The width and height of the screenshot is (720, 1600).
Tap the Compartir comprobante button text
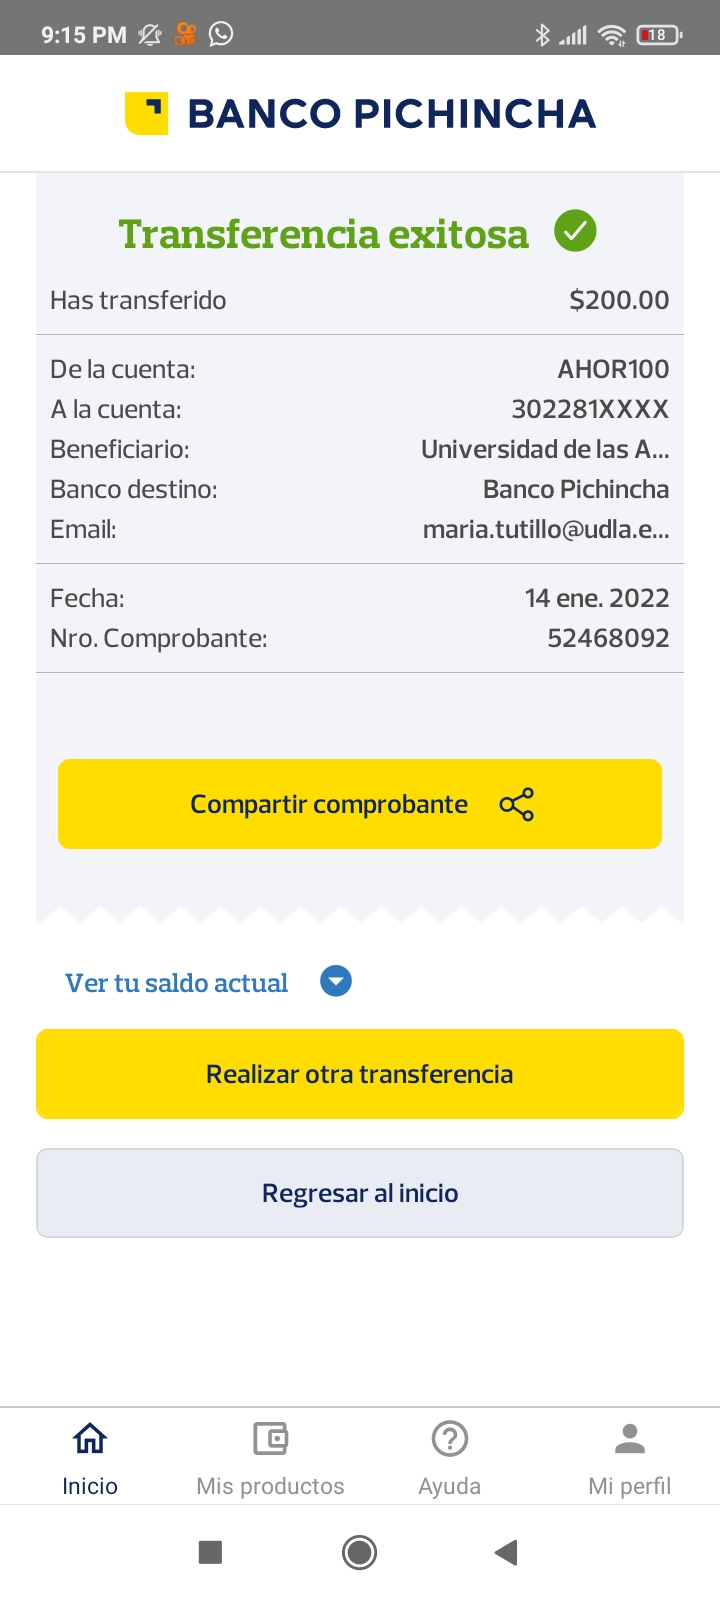[329, 804]
